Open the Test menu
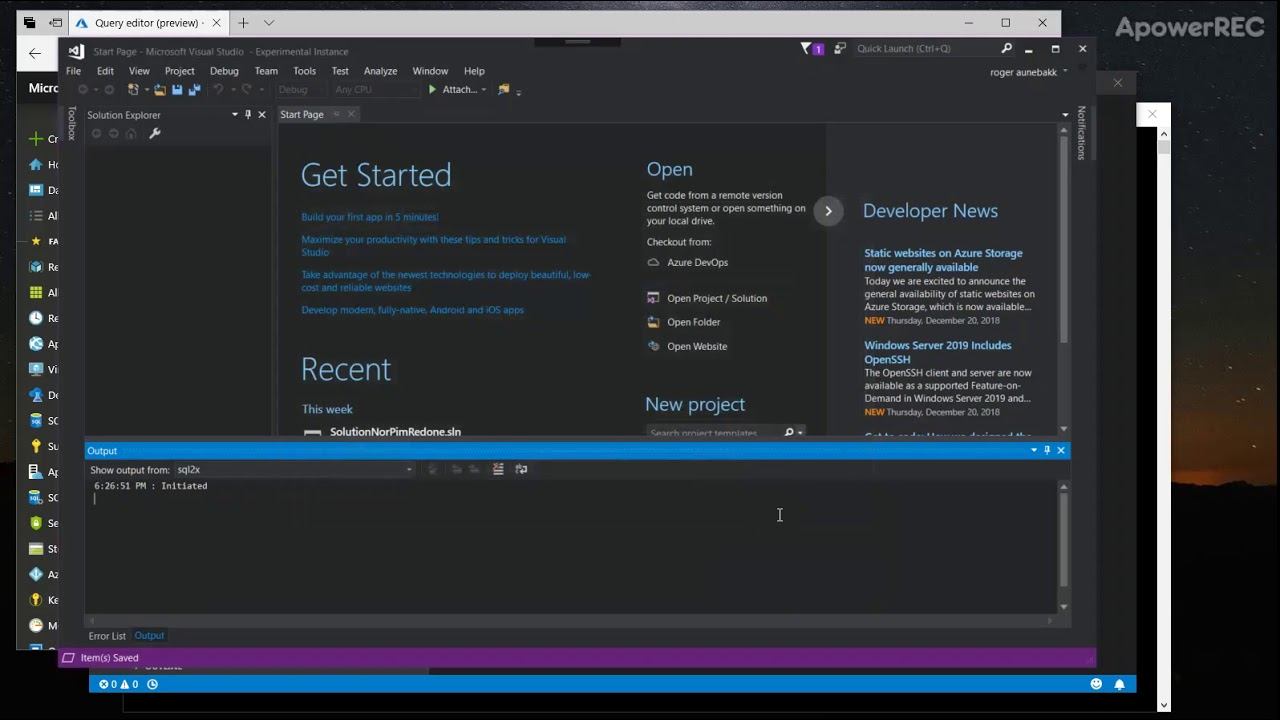This screenshot has width=1280, height=720. (x=340, y=71)
